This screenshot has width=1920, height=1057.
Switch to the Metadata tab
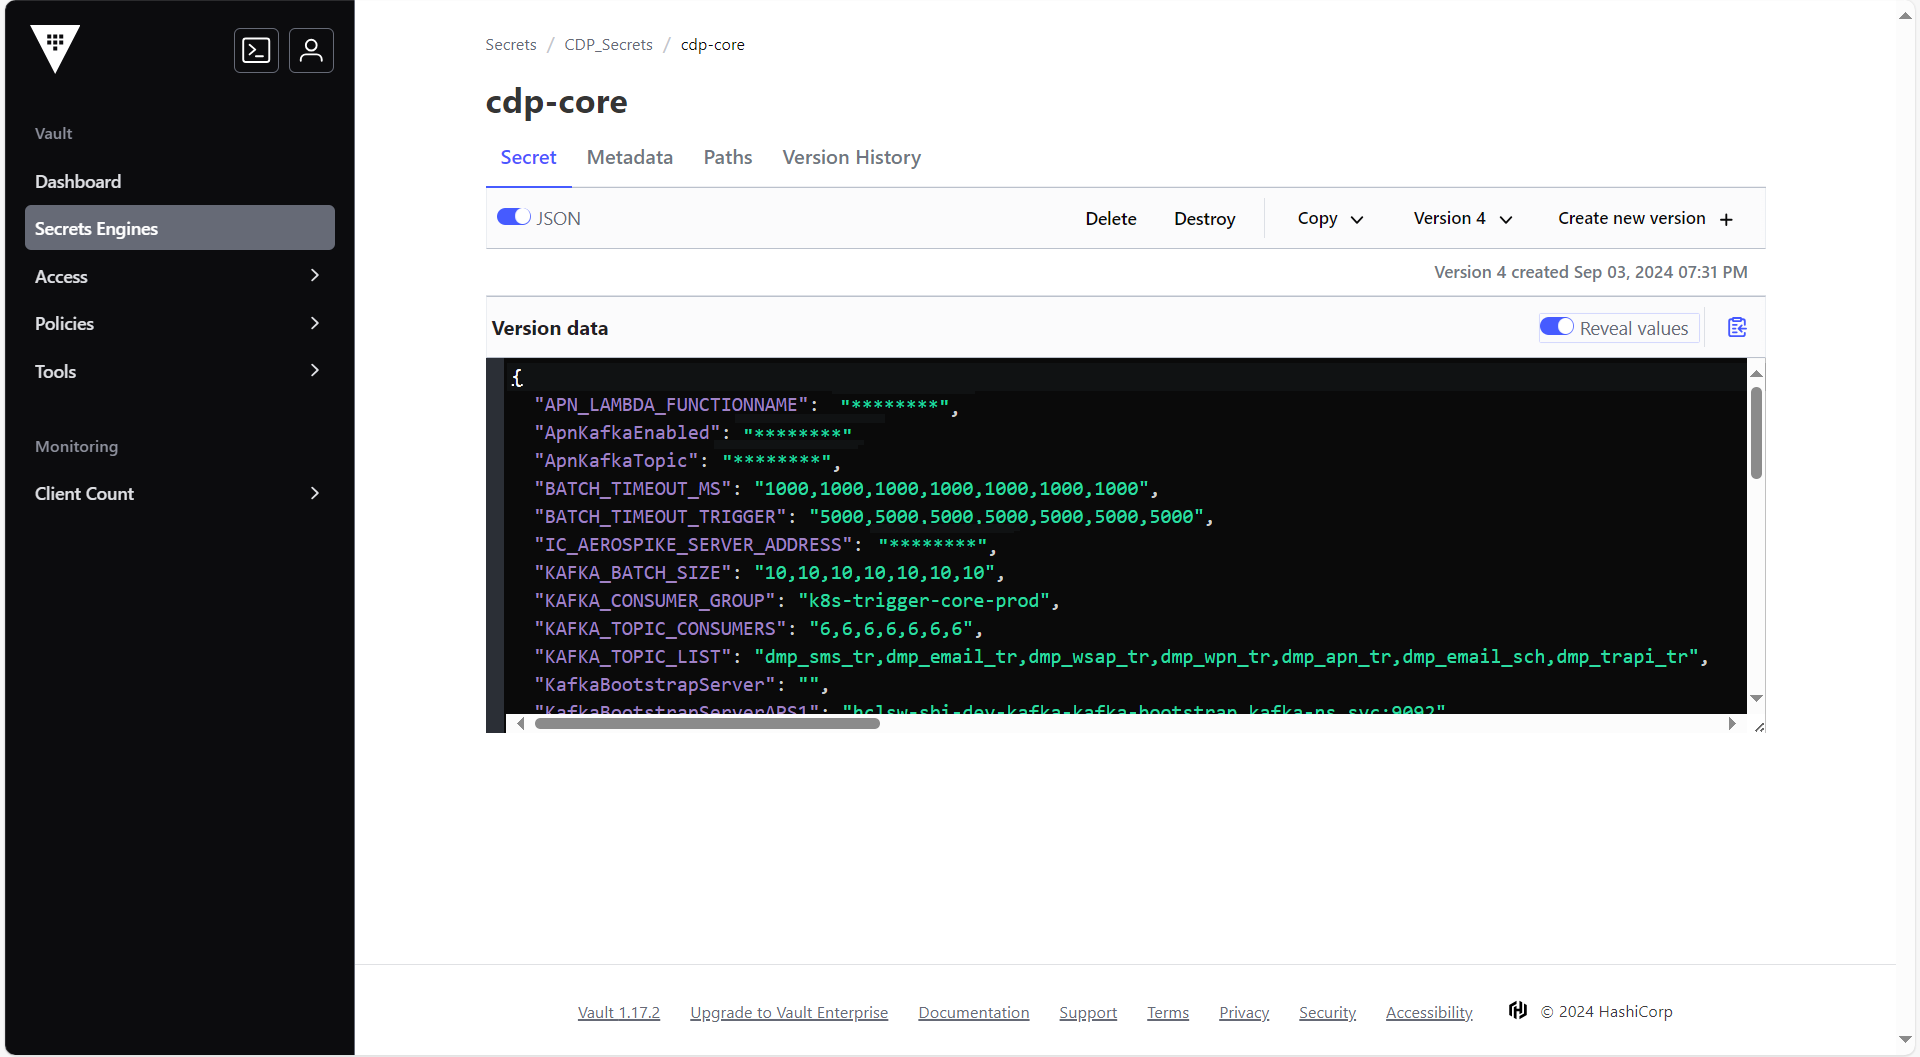coord(629,157)
